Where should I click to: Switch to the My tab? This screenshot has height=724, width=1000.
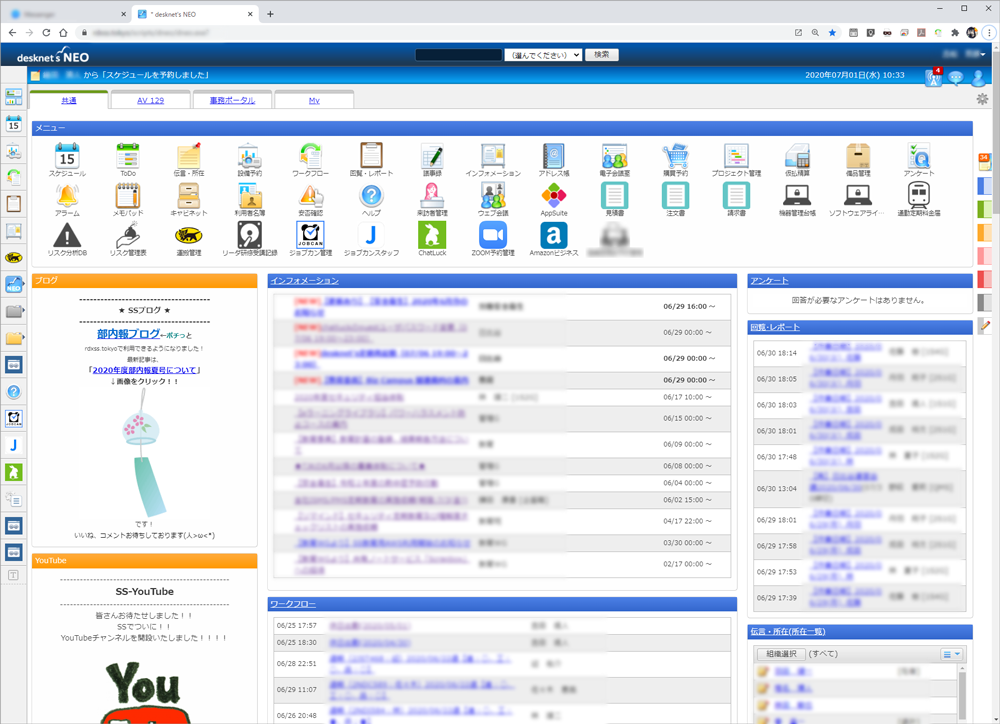point(313,101)
